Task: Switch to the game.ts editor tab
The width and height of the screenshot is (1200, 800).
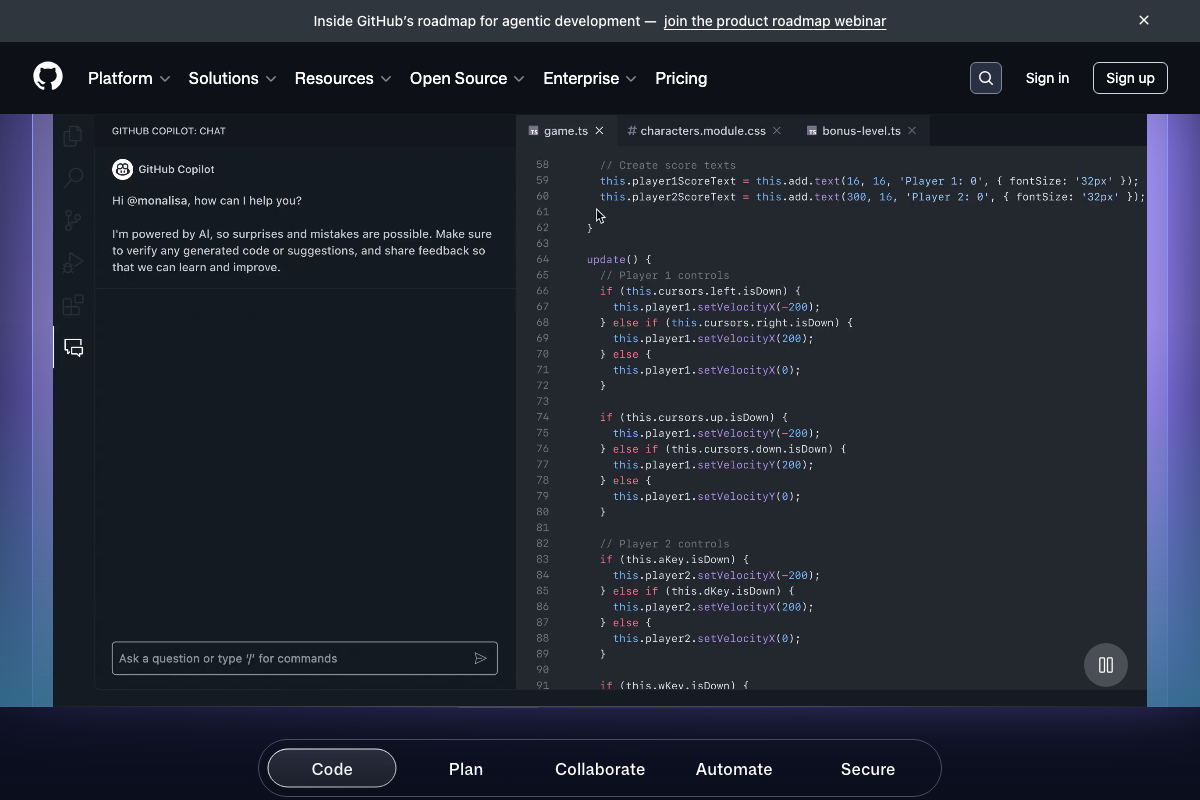Action: [x=566, y=131]
